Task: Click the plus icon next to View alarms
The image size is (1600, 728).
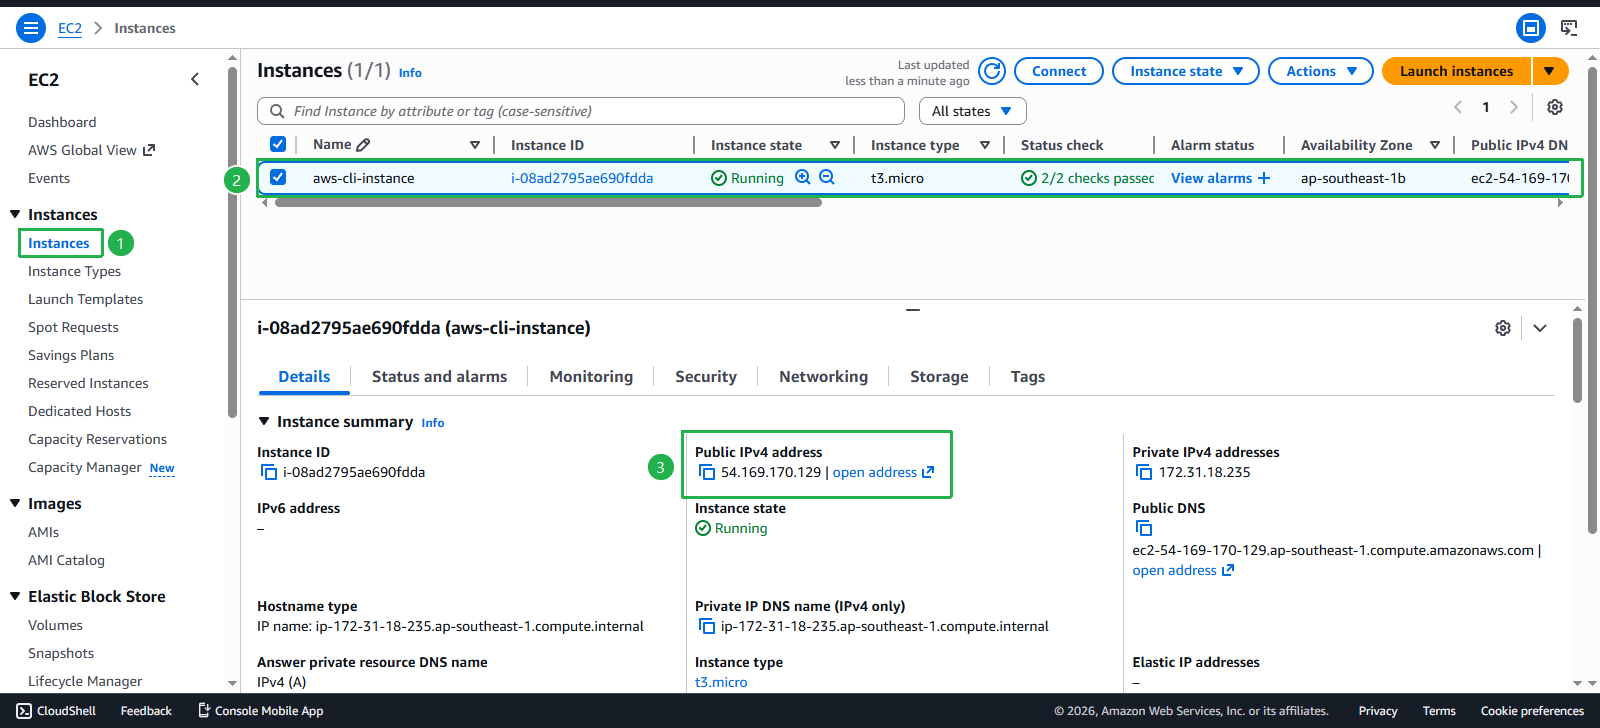Action: point(1264,178)
